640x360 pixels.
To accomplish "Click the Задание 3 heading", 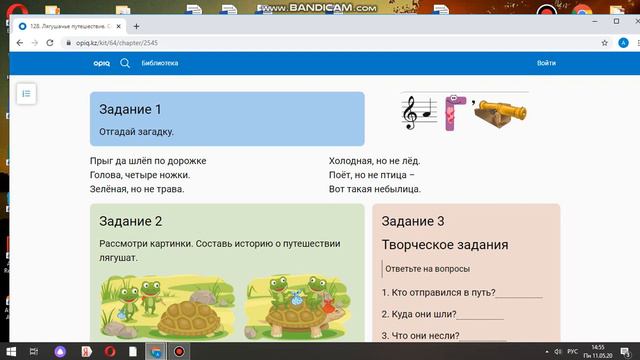I will (413, 221).
